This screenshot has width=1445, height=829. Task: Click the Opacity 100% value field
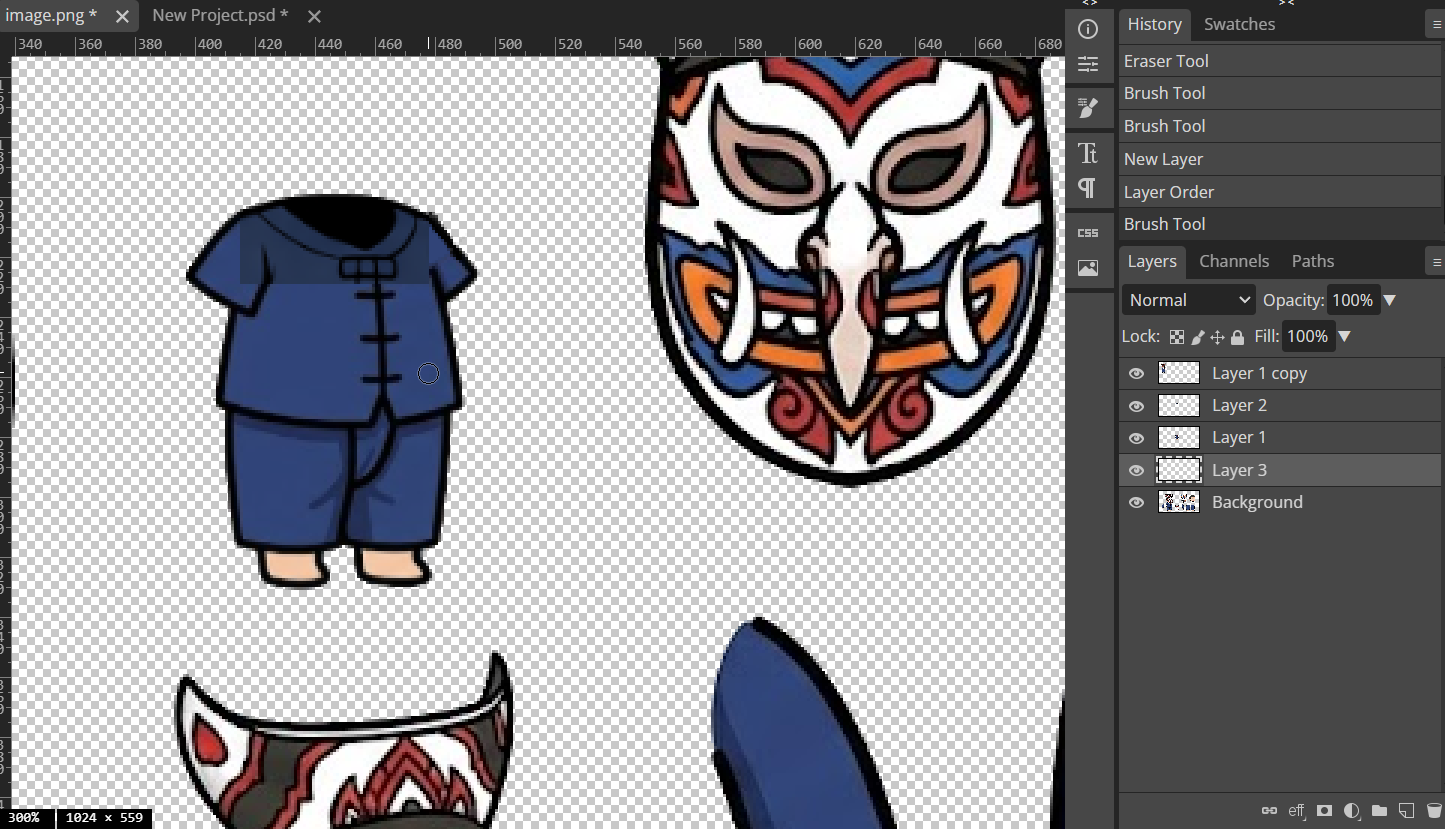click(1353, 300)
